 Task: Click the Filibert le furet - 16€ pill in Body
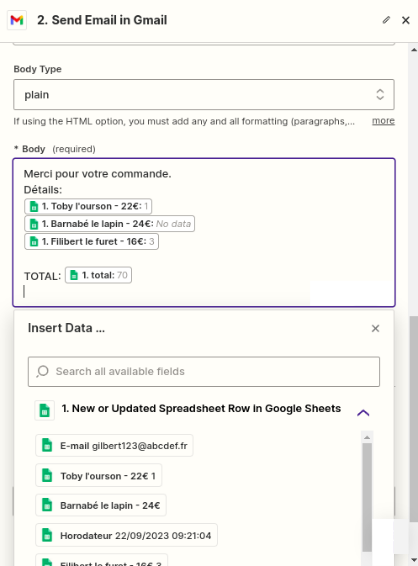(x=91, y=241)
